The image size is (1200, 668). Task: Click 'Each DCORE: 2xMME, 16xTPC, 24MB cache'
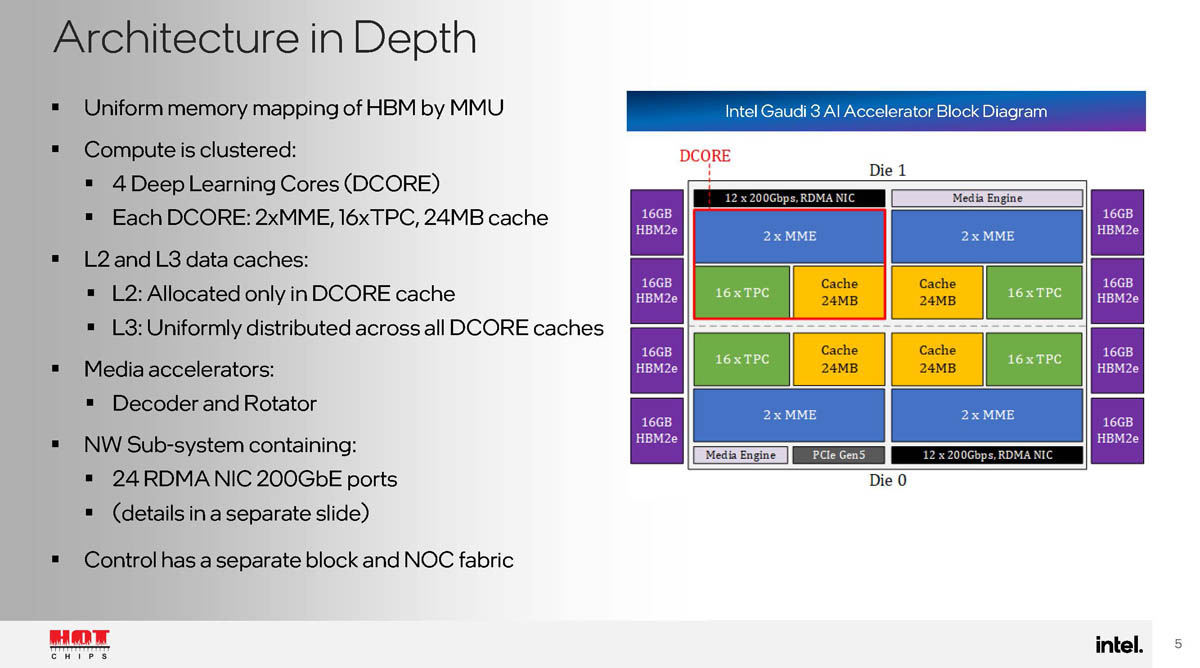330,217
